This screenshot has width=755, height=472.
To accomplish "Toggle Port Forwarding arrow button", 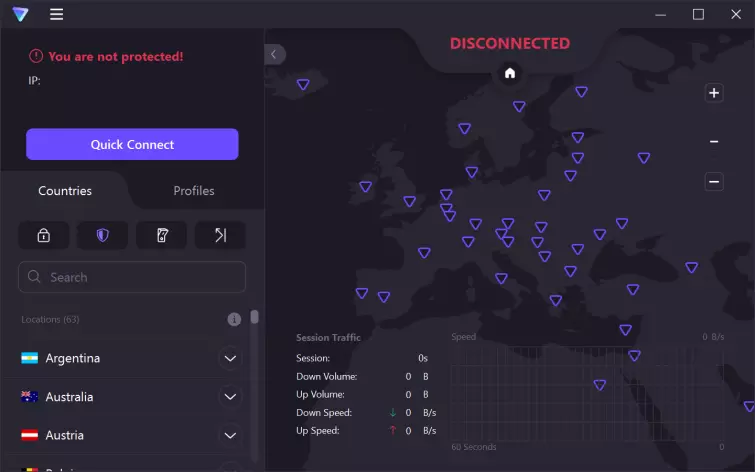I will 220,235.
